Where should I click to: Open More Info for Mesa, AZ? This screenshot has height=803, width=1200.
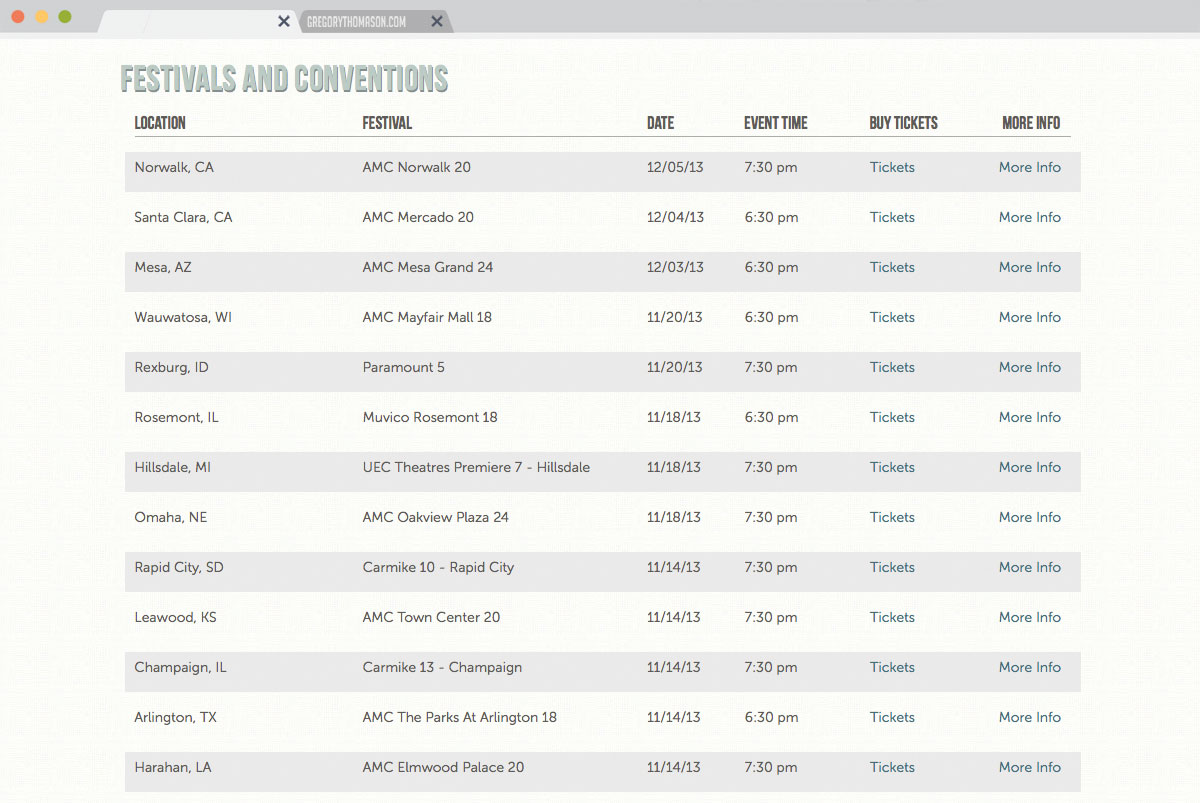pos(1030,267)
